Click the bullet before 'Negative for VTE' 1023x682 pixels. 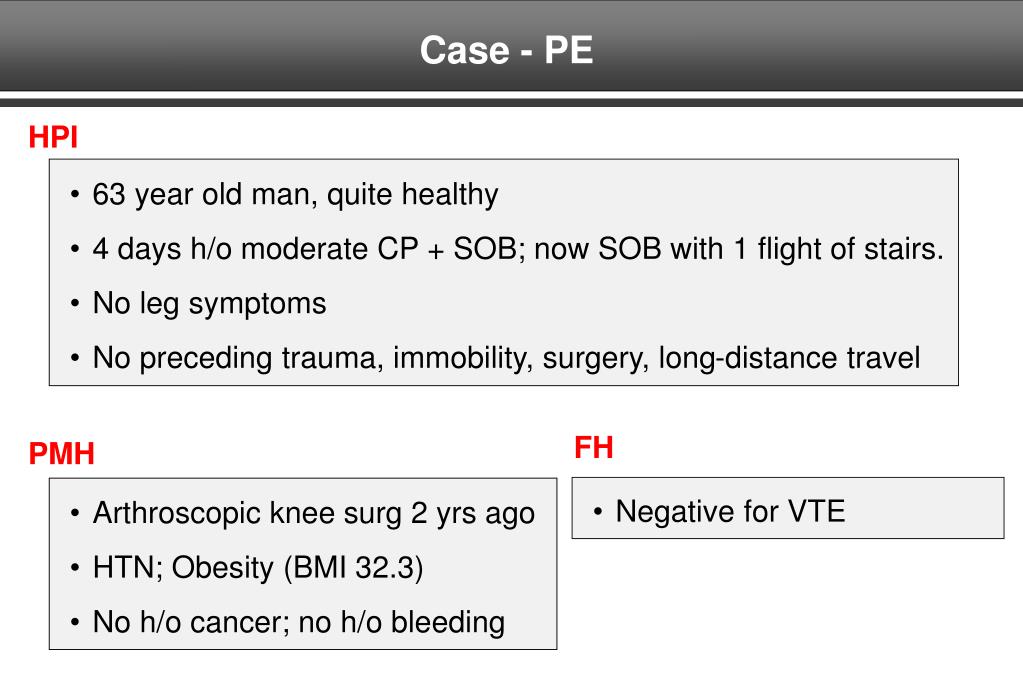[x=598, y=512]
